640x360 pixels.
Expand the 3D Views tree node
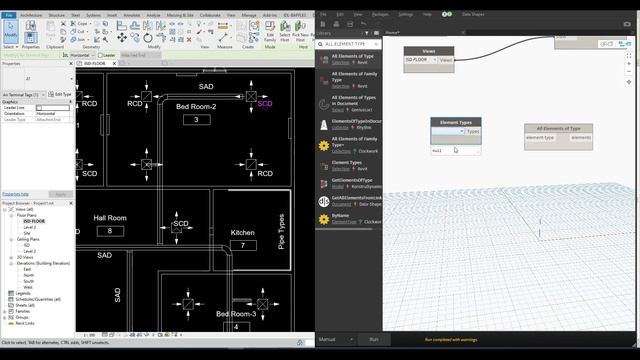11,258
